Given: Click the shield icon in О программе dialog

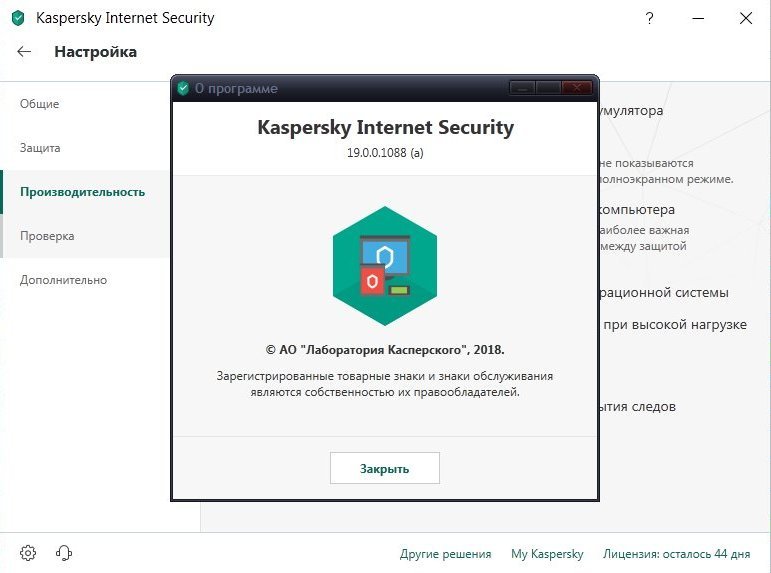Looking at the screenshot, I should click(183, 89).
